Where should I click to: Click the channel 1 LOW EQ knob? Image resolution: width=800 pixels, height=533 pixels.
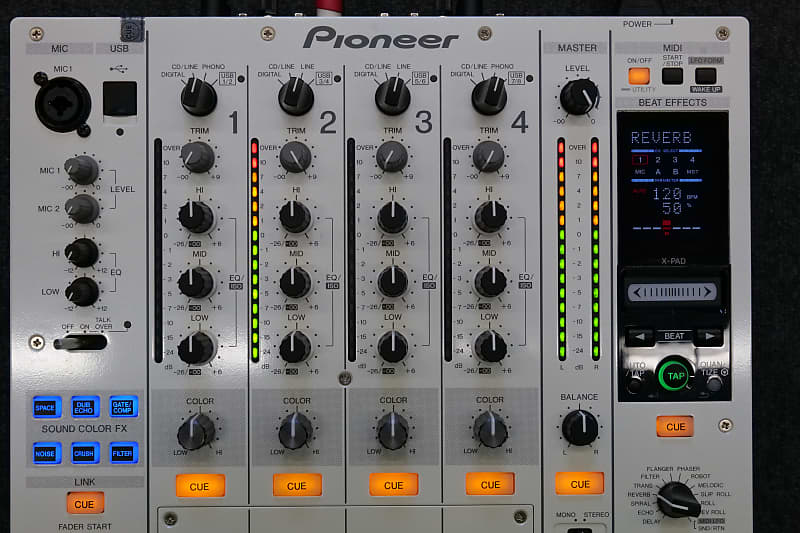coord(196,347)
